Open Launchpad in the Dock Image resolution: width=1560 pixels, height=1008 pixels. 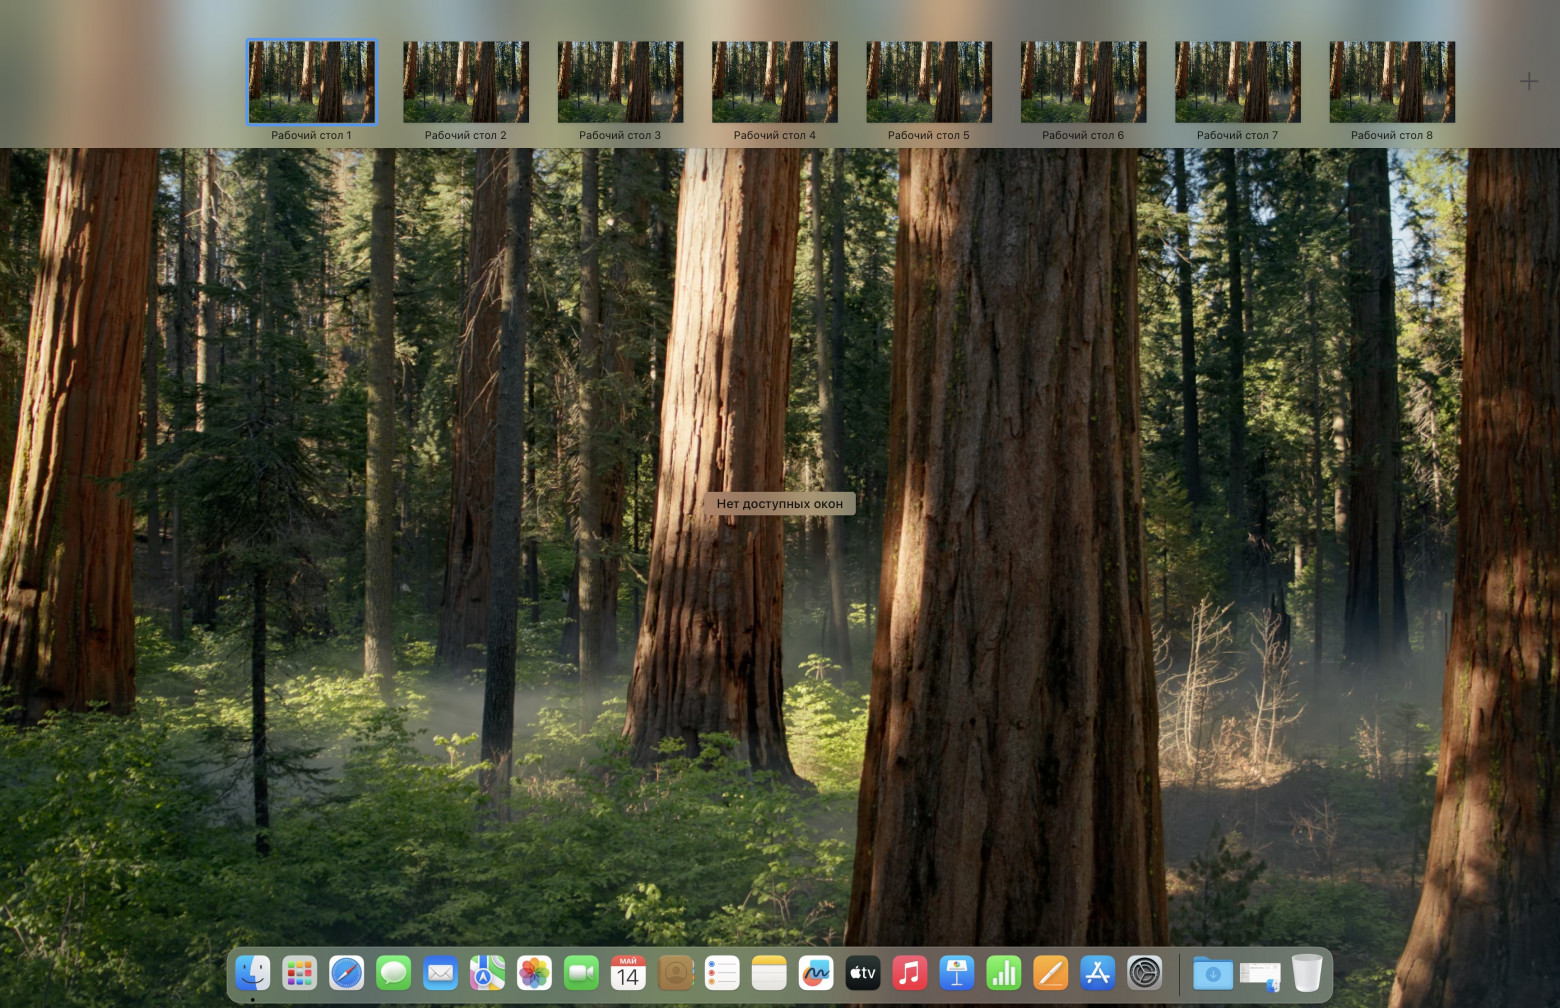tap(299, 973)
